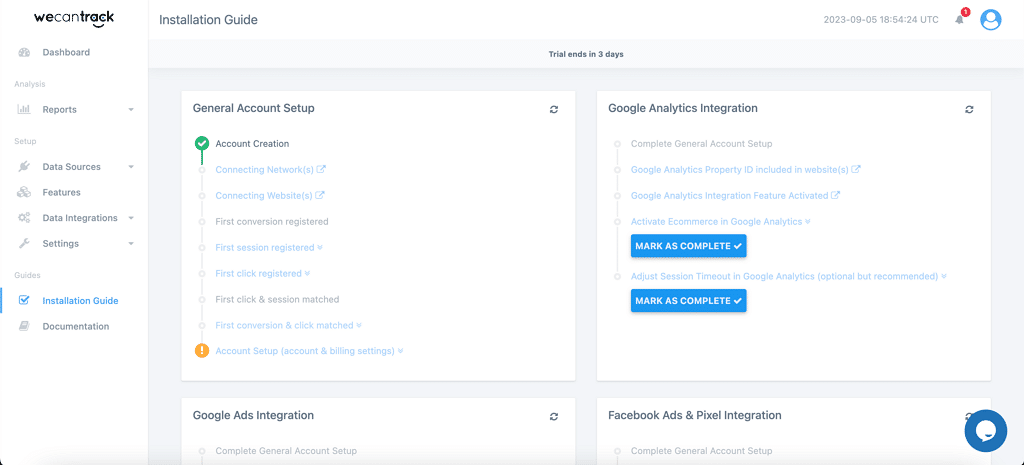Click the green Account Creation checkmark

pyautogui.click(x=202, y=144)
